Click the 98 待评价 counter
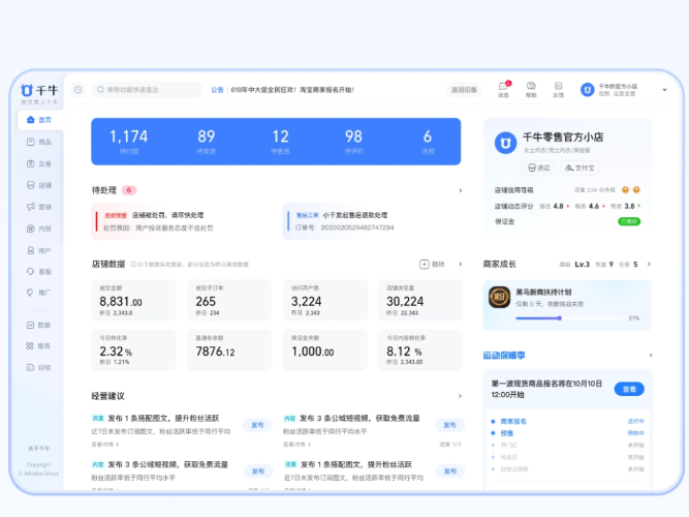 [354, 141]
